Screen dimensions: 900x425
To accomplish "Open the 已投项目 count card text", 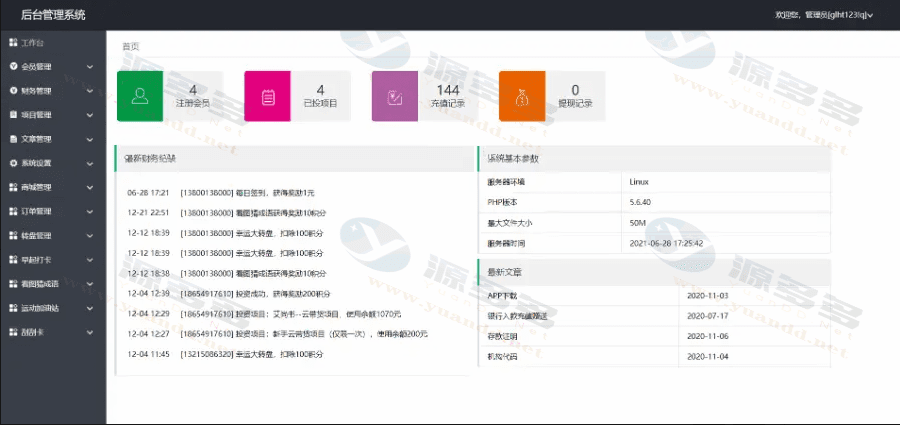I will click(320, 96).
